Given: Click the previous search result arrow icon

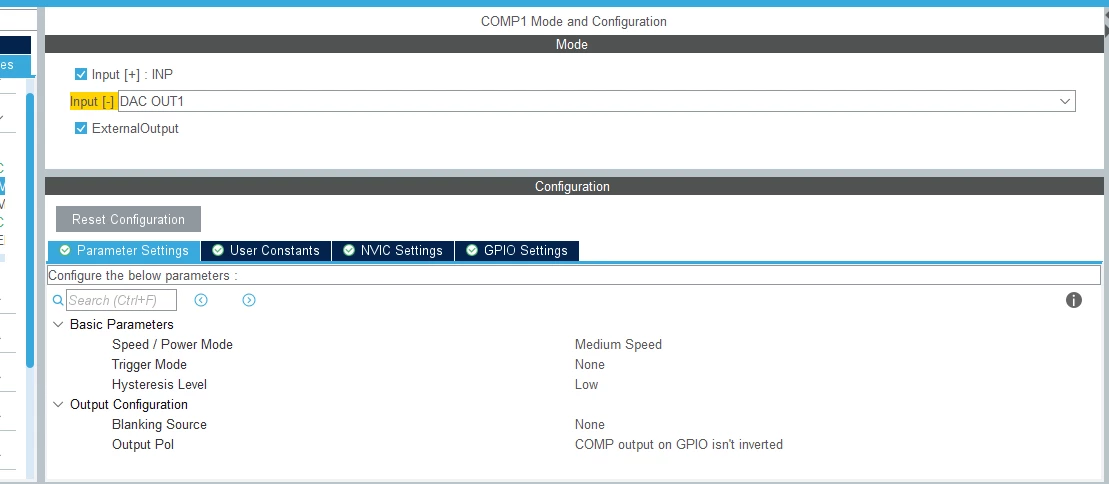Looking at the screenshot, I should (201, 300).
